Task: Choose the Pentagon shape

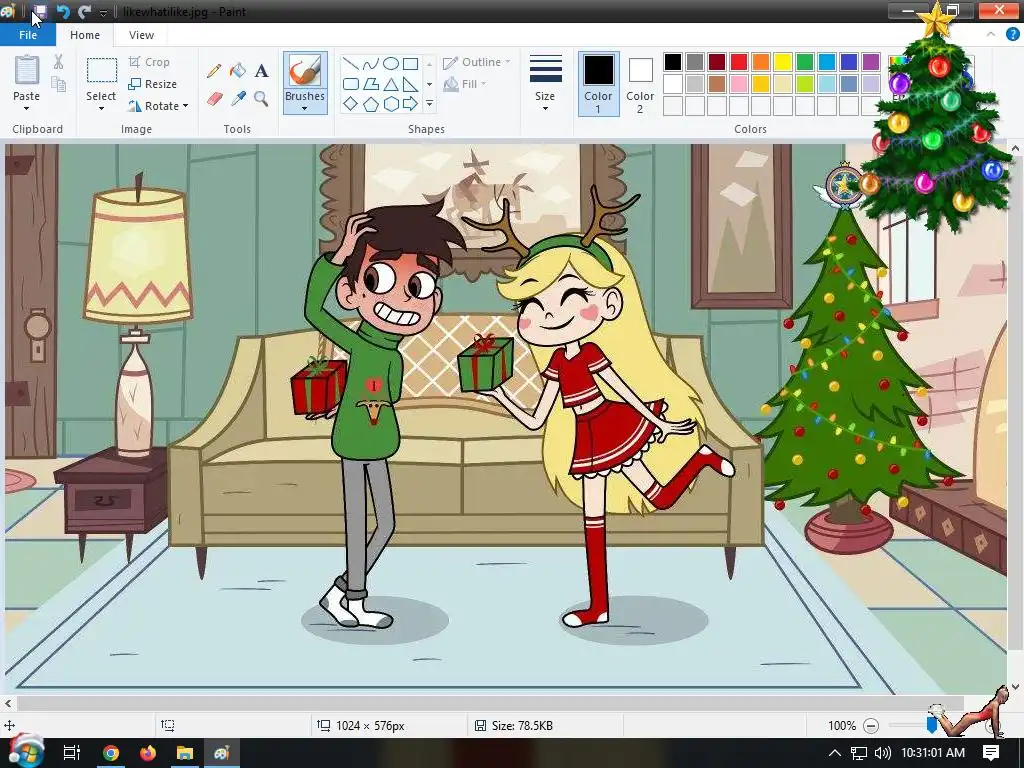Action: click(x=371, y=104)
